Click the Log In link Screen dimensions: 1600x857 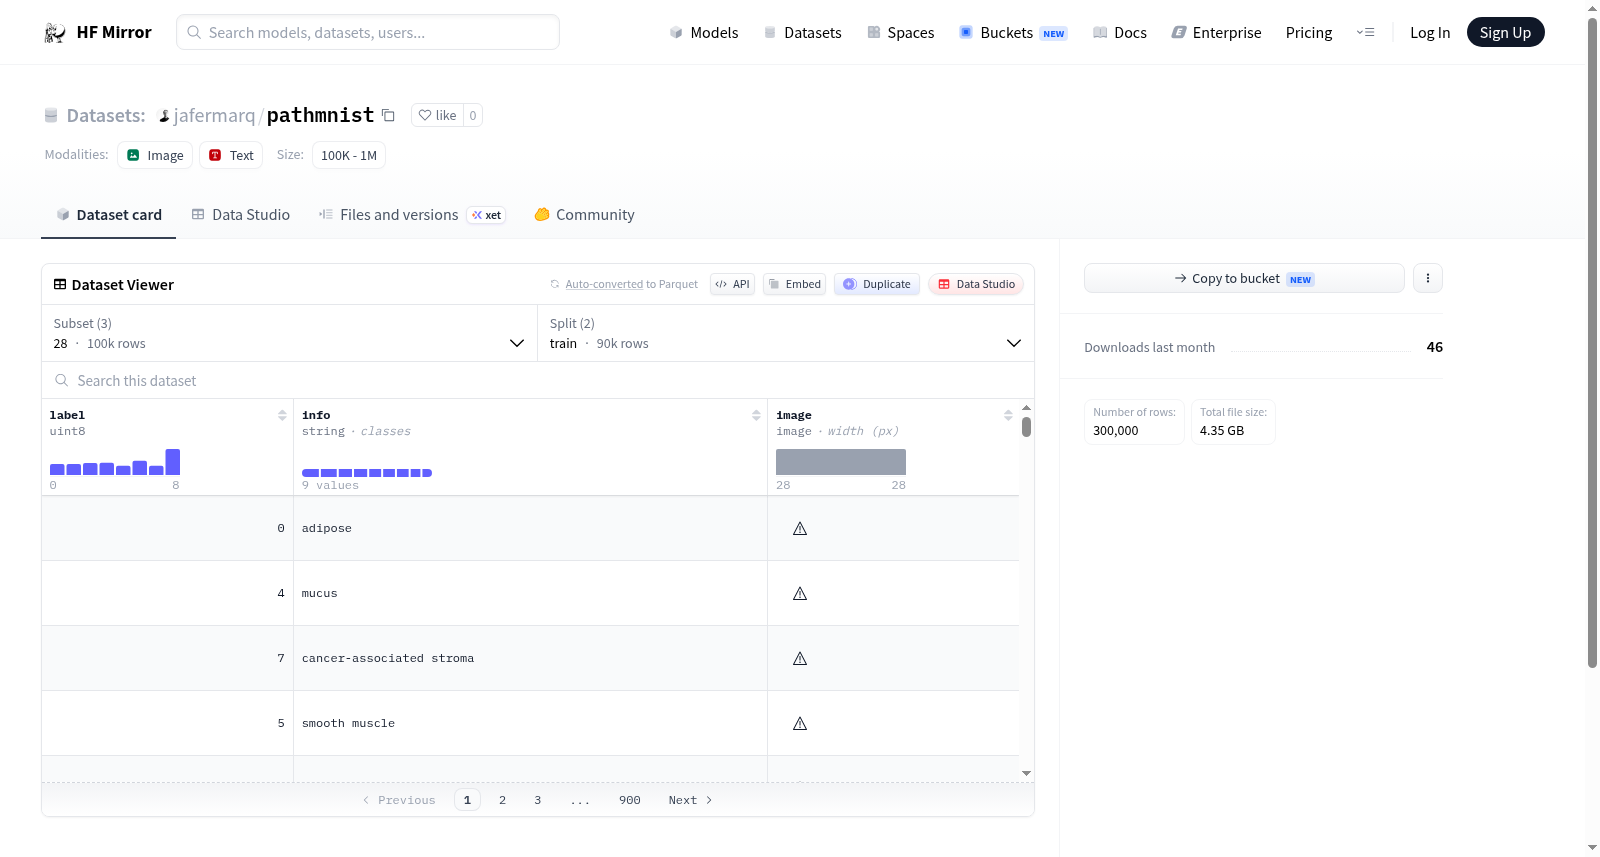tap(1430, 33)
